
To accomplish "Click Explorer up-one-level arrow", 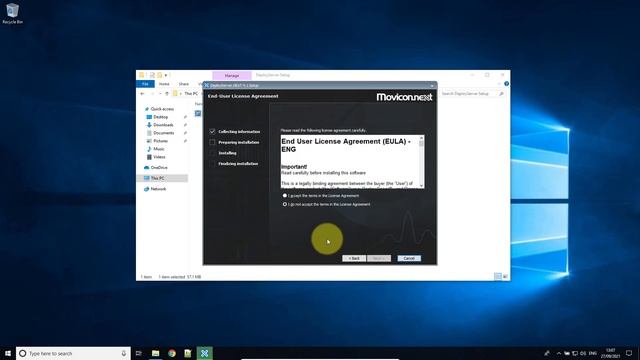I will 167,94.
